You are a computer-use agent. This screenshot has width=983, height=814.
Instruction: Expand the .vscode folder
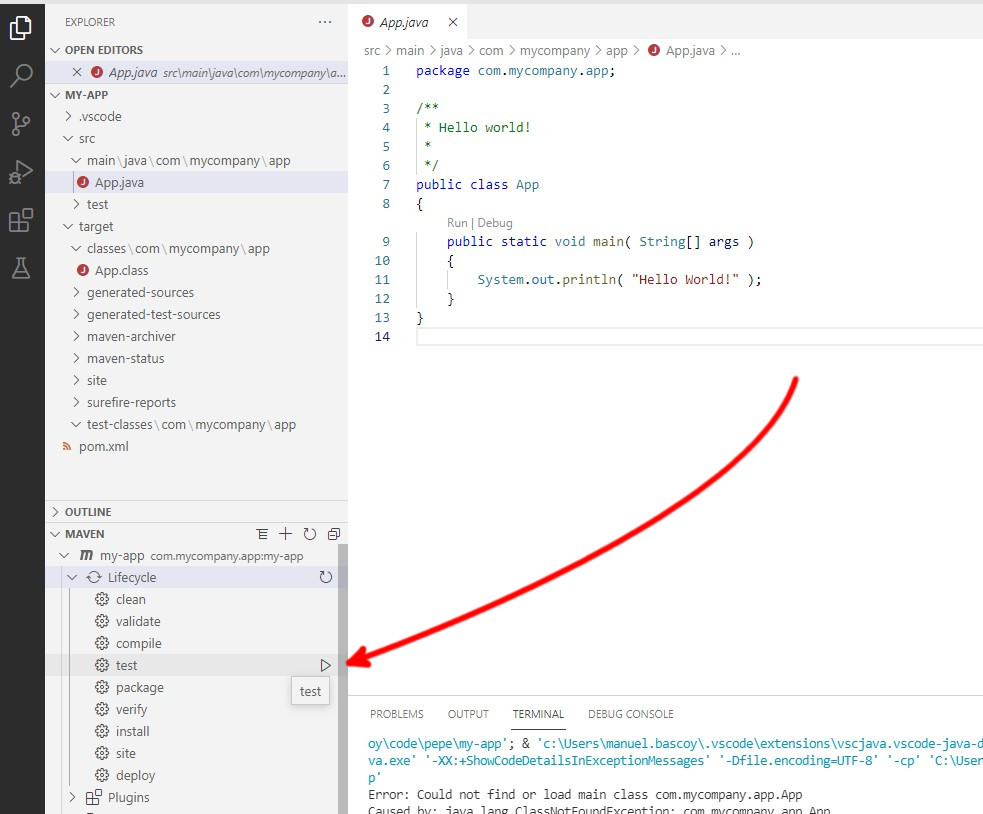click(99, 116)
